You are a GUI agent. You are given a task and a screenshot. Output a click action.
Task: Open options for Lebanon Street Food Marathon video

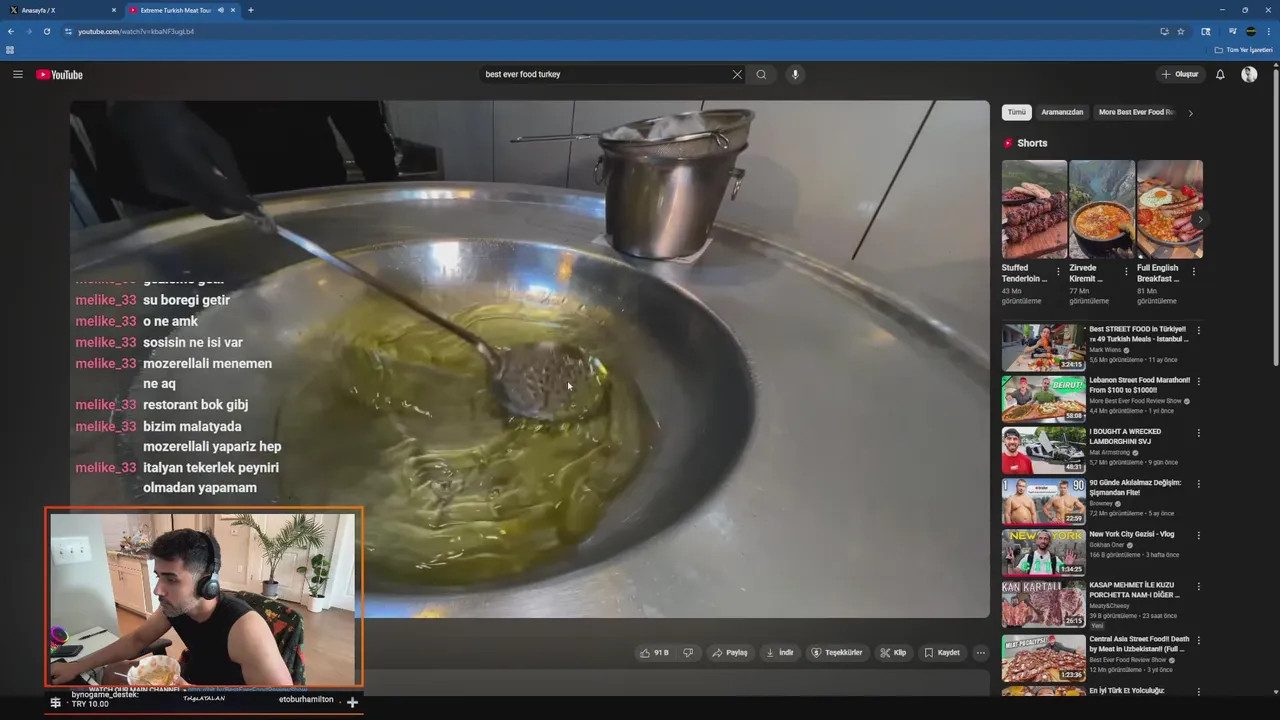click(x=1199, y=381)
